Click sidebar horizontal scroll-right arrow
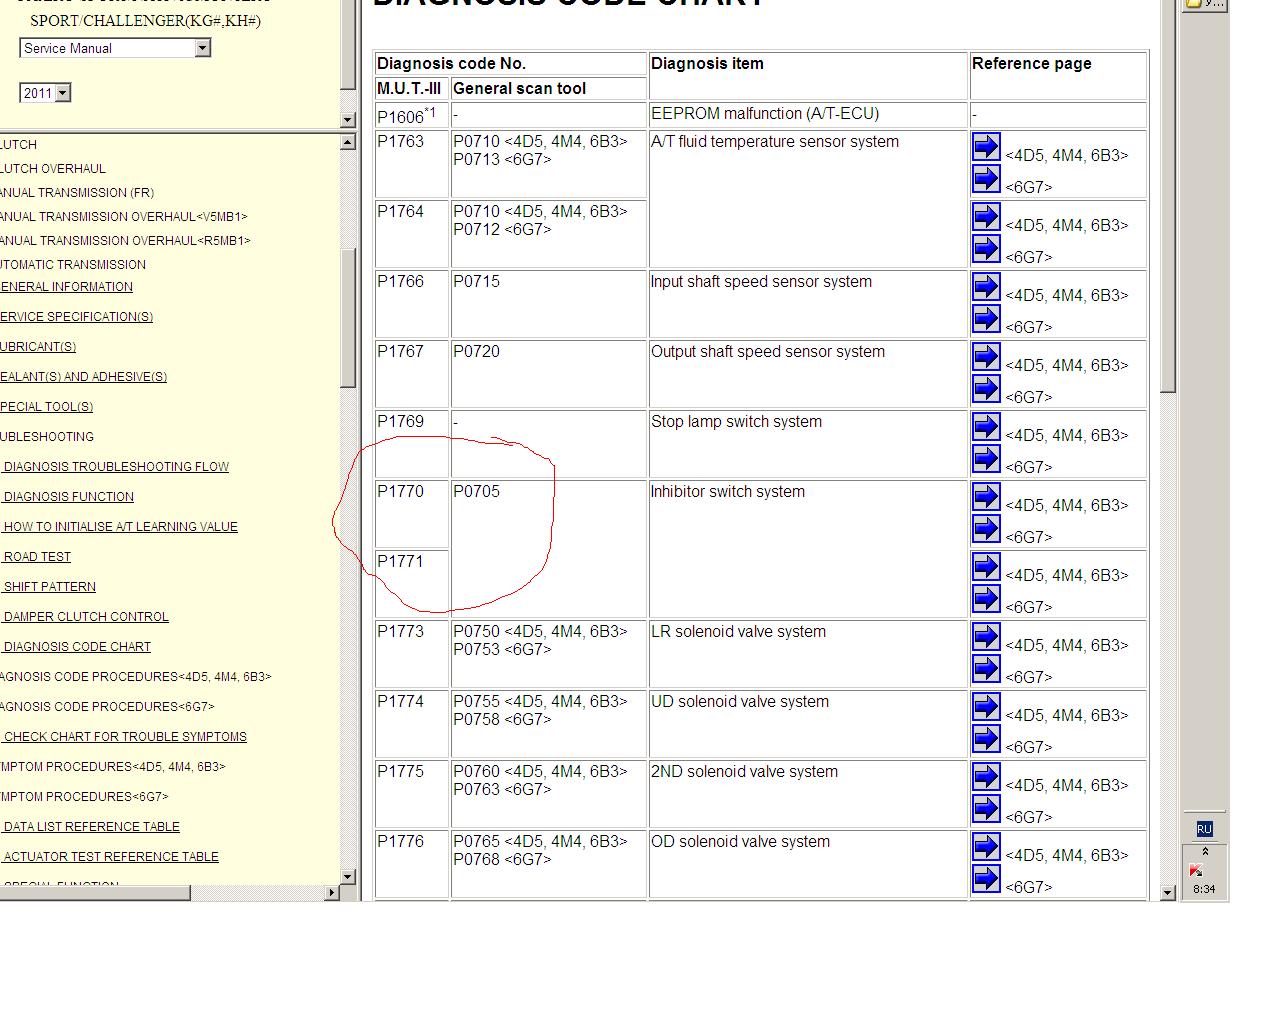This screenshot has height=1024, width=1280. pyautogui.click(x=332, y=892)
